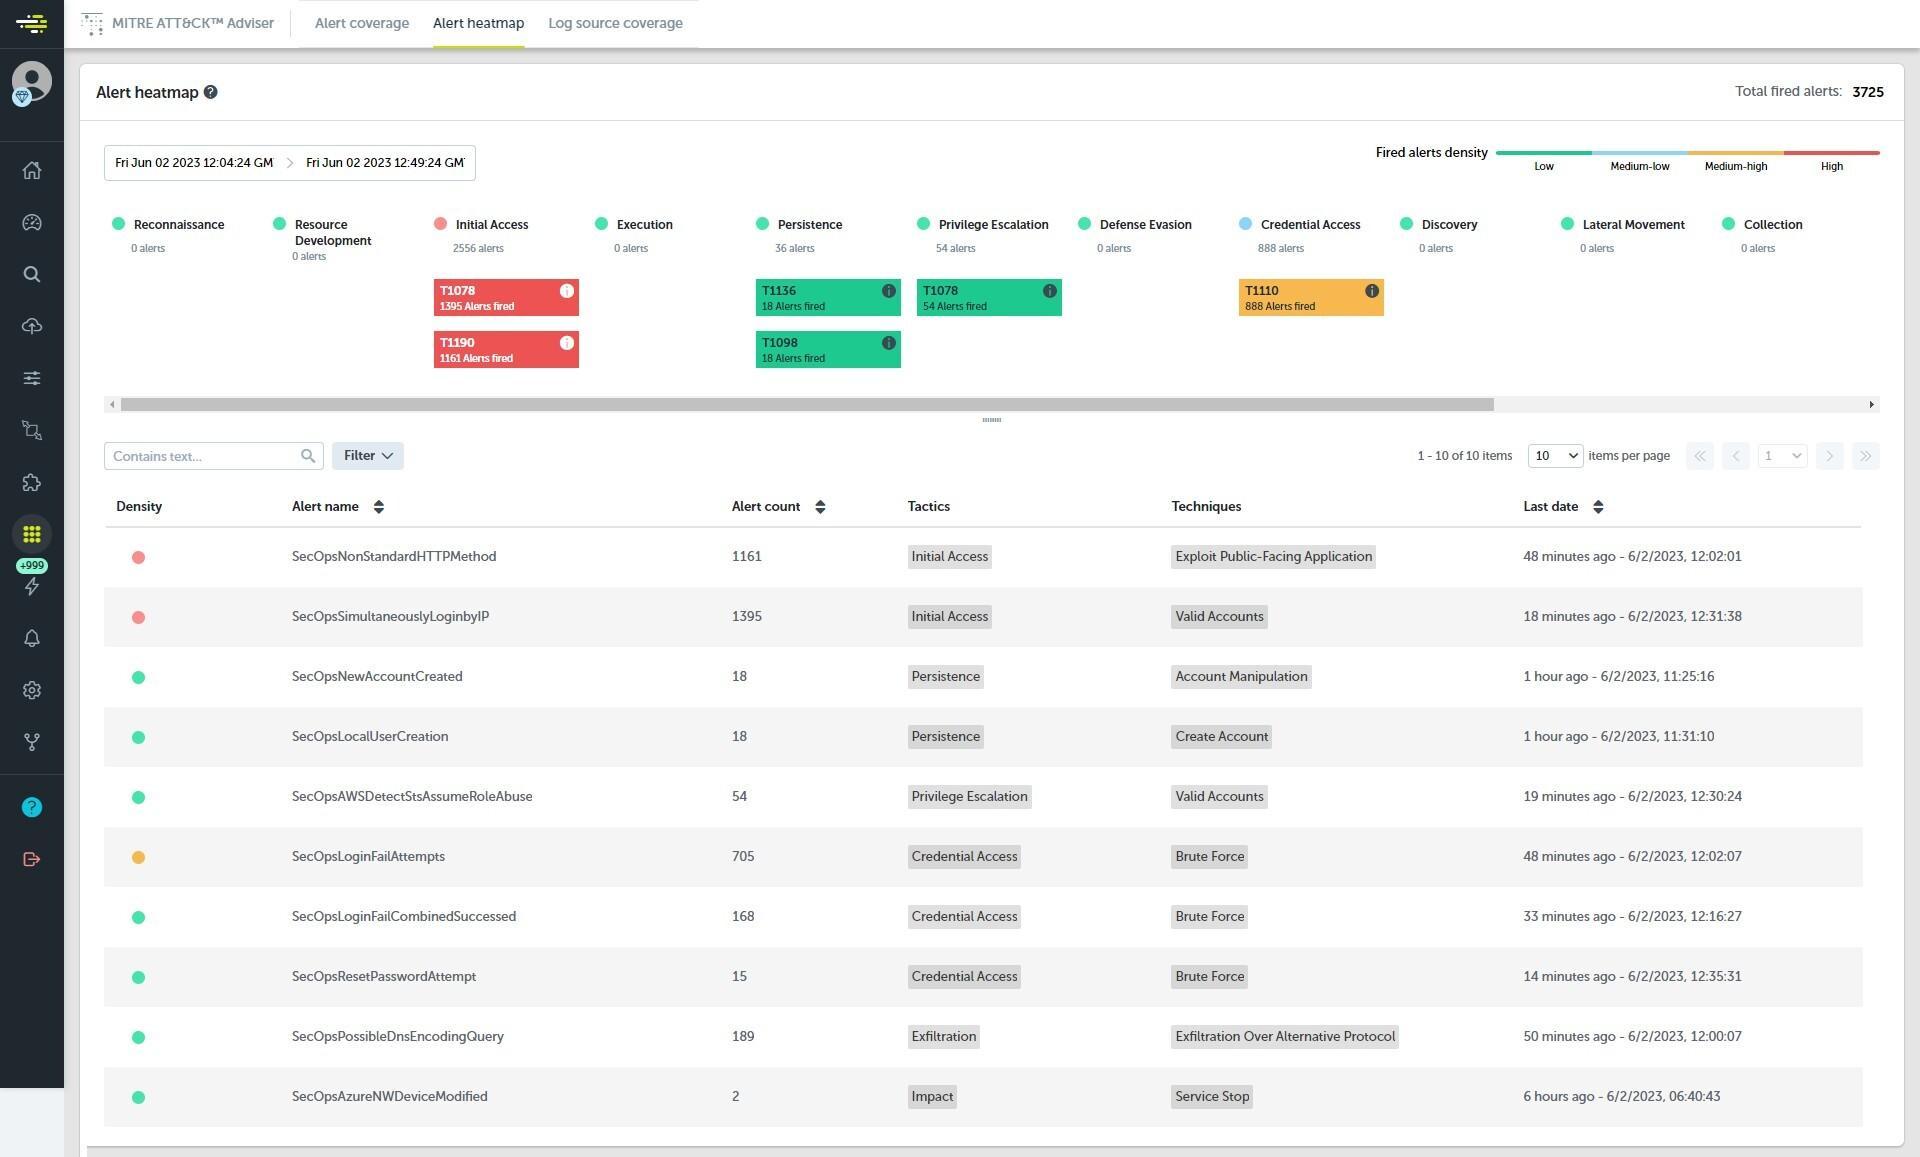Open the start date picker field

coord(192,162)
